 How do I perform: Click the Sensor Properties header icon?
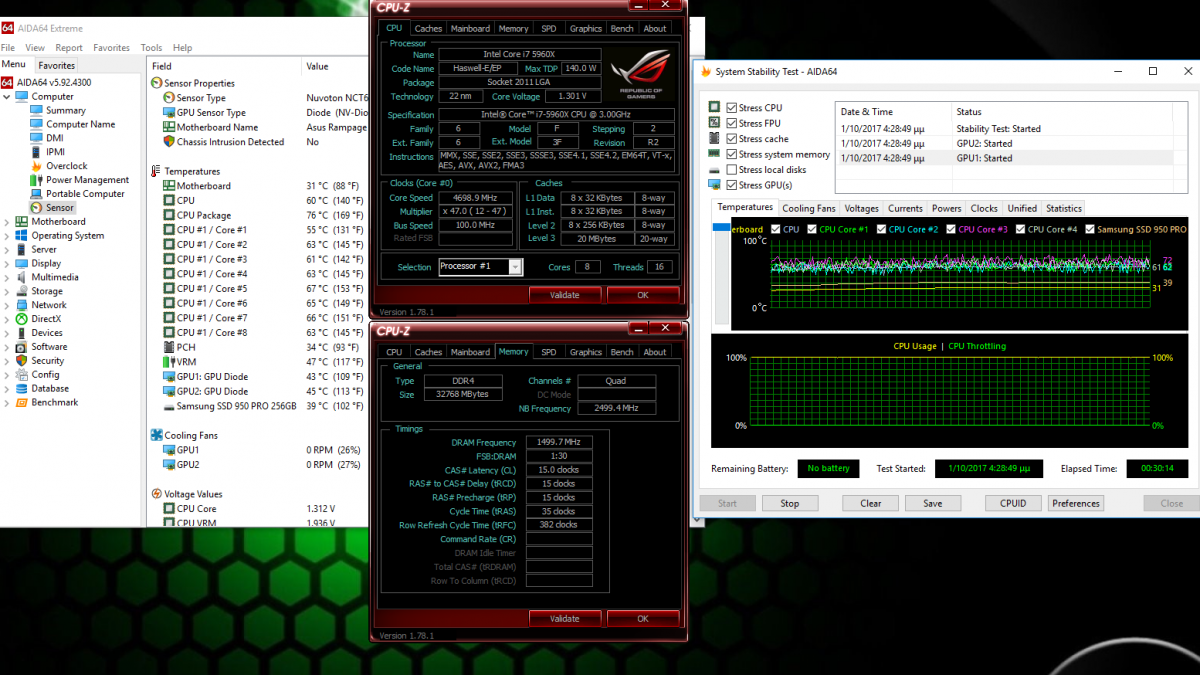pyautogui.click(x=156, y=83)
